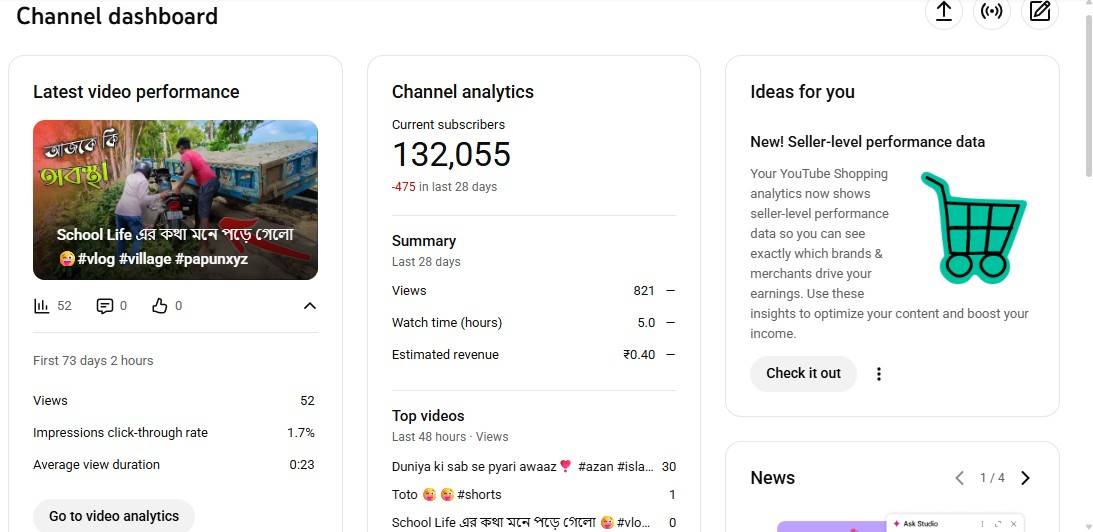Open the Go live broadcast icon
The height and width of the screenshot is (532, 1093).
click(x=992, y=12)
